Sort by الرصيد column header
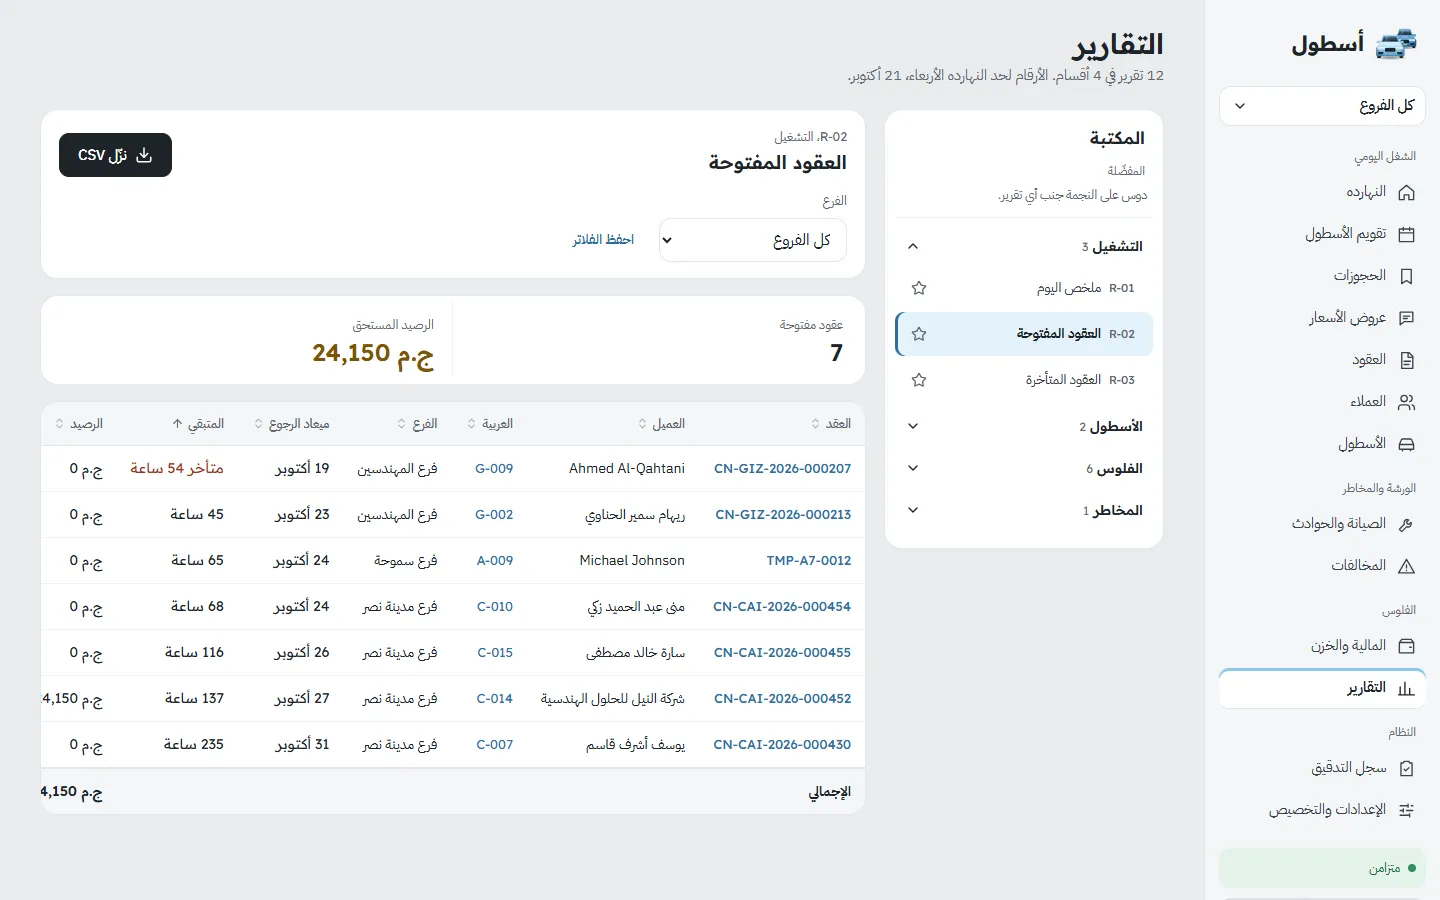The width and height of the screenshot is (1440, 900). [79, 424]
